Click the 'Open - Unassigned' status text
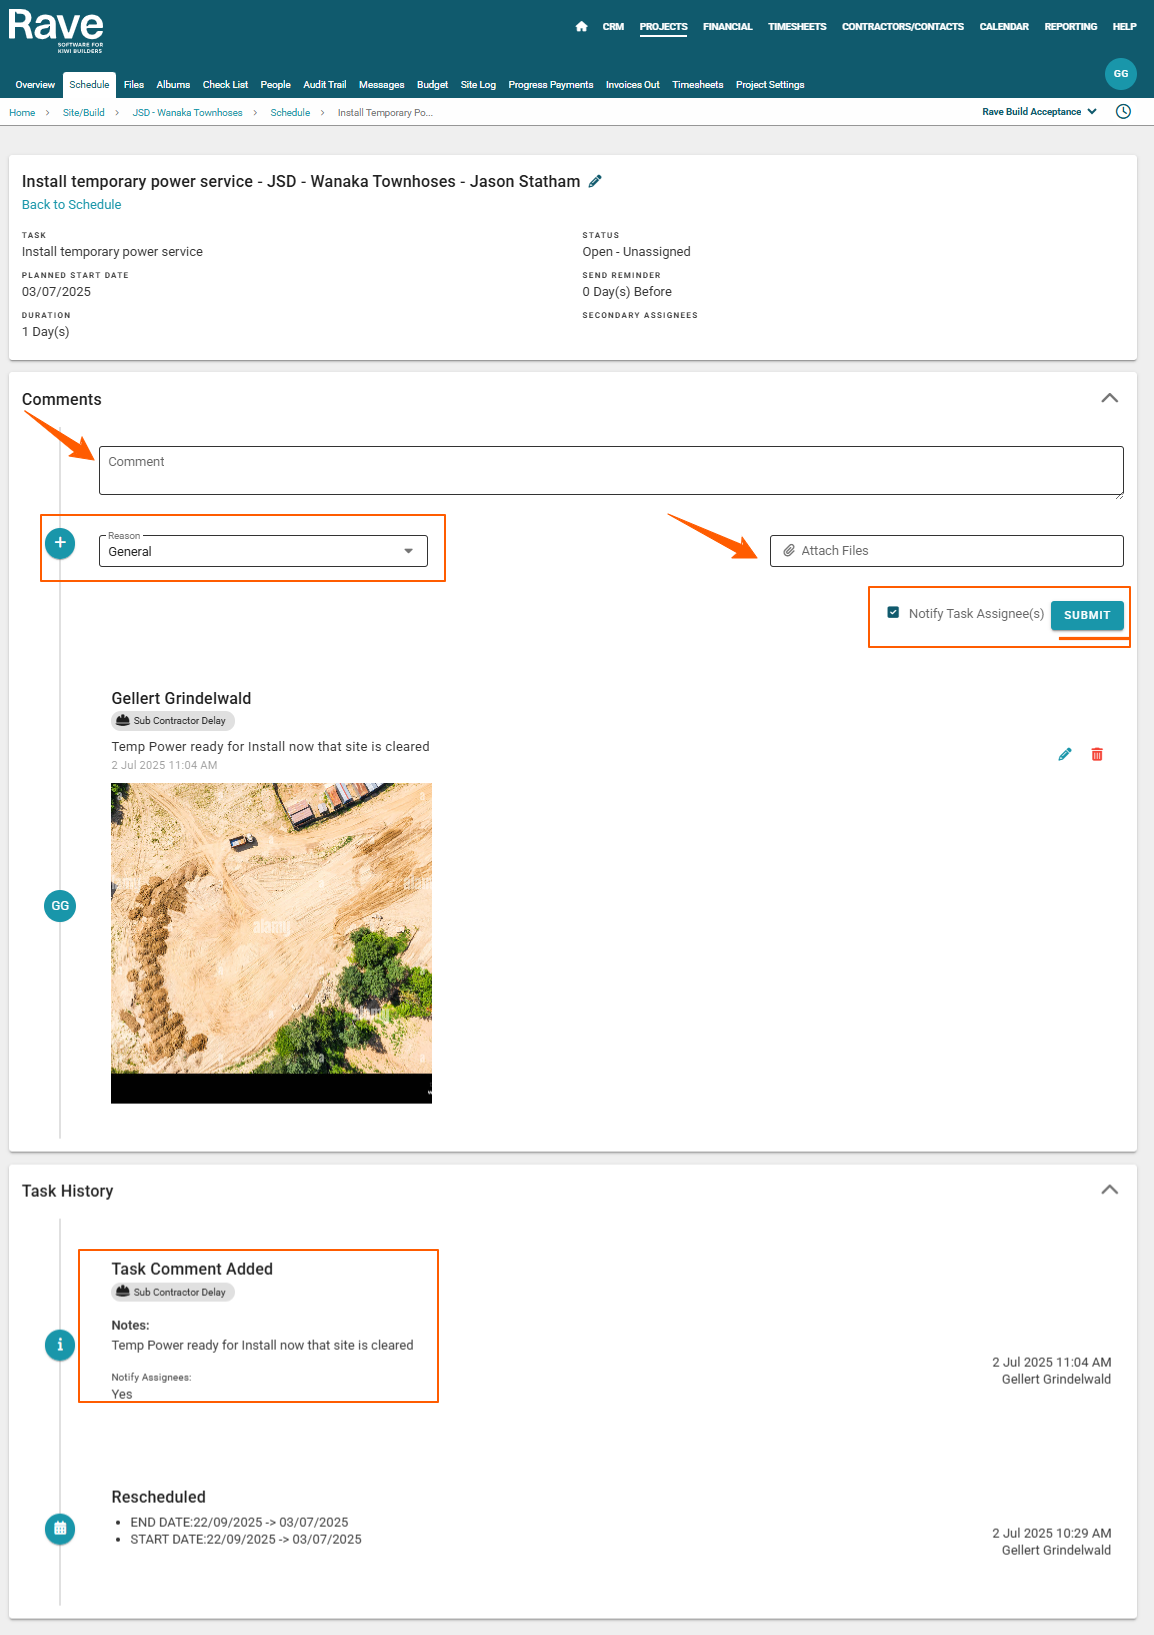This screenshot has width=1154, height=1635. (x=636, y=252)
